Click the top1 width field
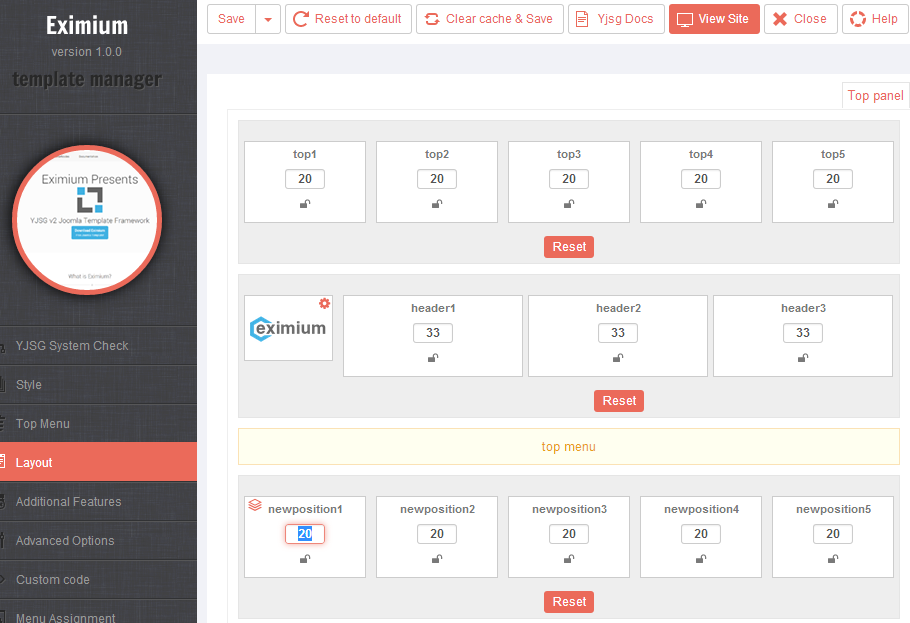Screen dimensions: 910x623 [305, 179]
